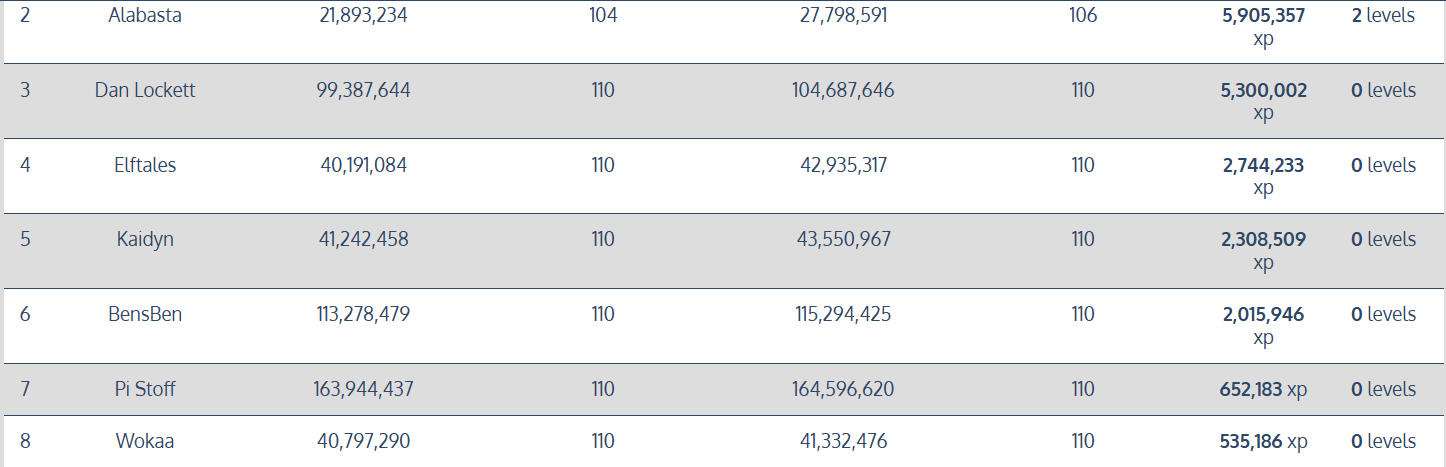Viewport: 1446px width, 467px height.
Task: Select the 27,798,591 ending XP value
Action: [x=845, y=16]
